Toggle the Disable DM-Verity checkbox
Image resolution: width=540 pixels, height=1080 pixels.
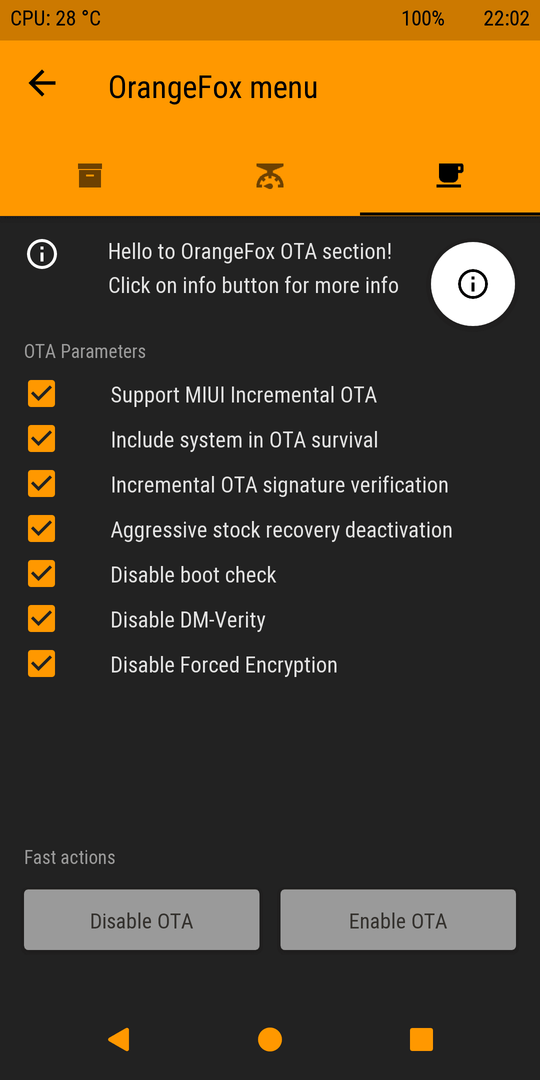point(41,619)
